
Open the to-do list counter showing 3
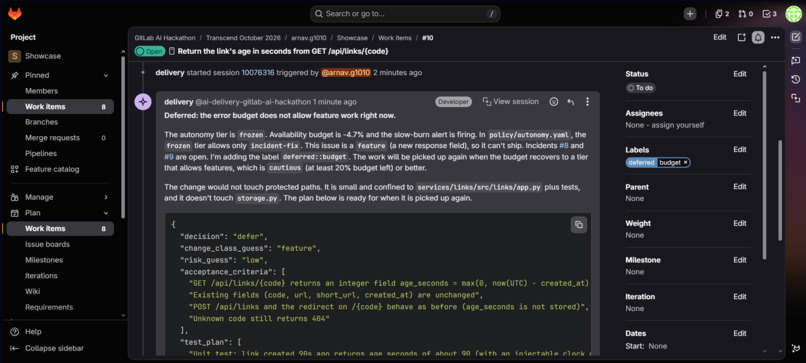770,14
